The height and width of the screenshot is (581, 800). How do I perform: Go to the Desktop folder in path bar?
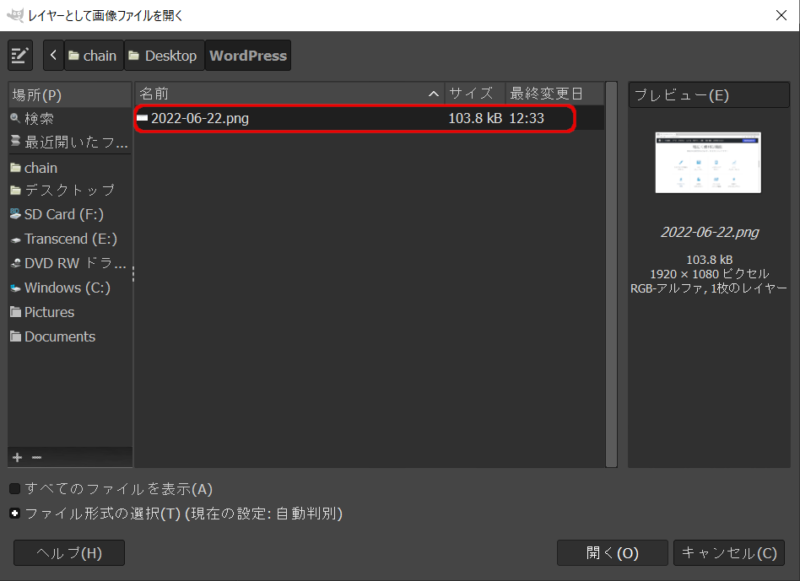tap(164, 55)
